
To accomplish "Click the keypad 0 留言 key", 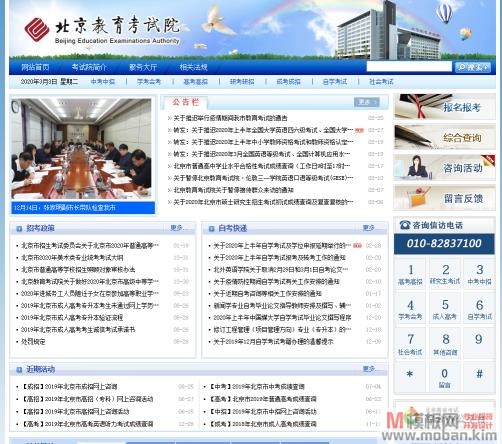I will [445, 378].
